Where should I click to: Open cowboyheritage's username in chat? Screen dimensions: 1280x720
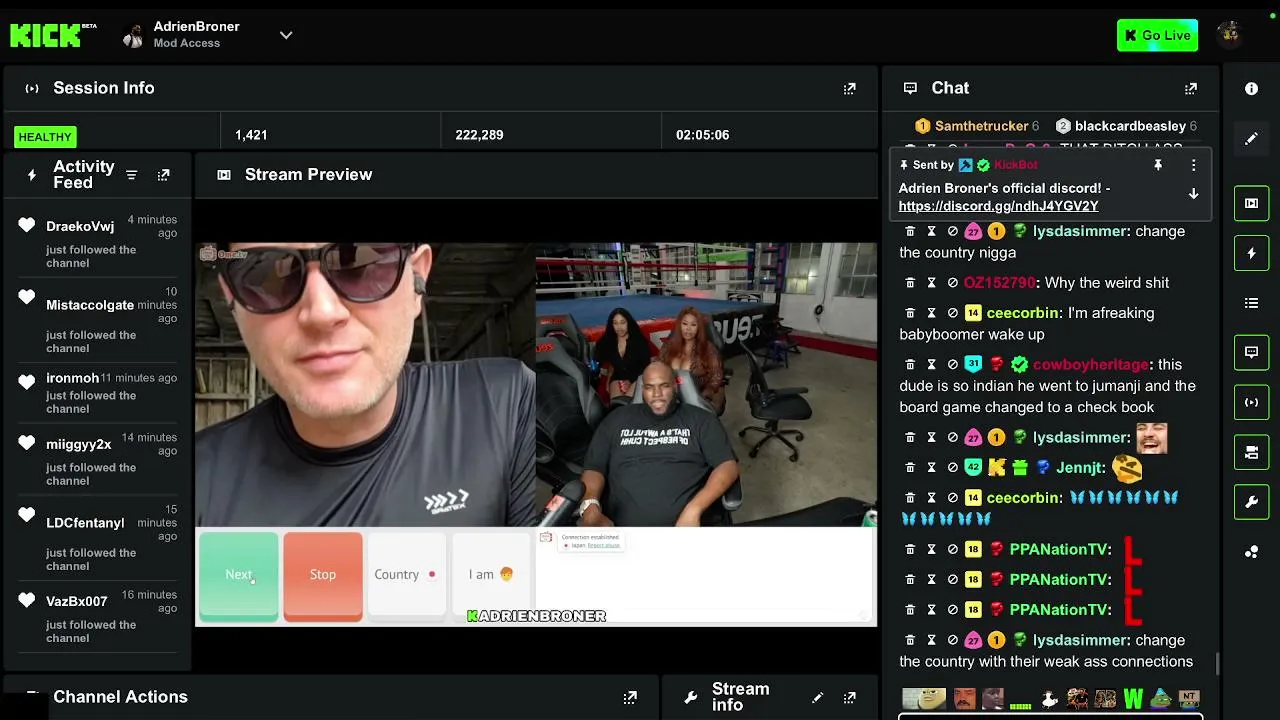pos(1091,364)
